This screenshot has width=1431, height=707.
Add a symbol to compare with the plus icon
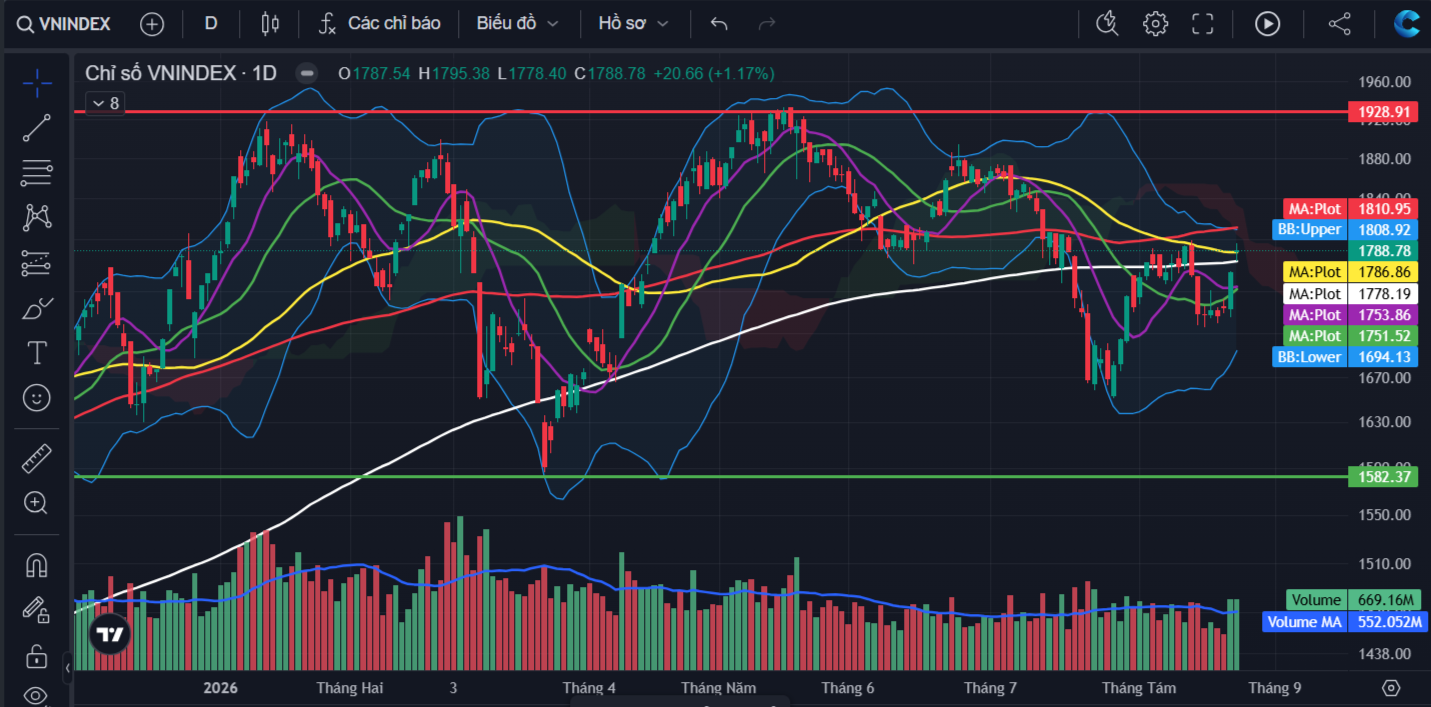[152, 24]
